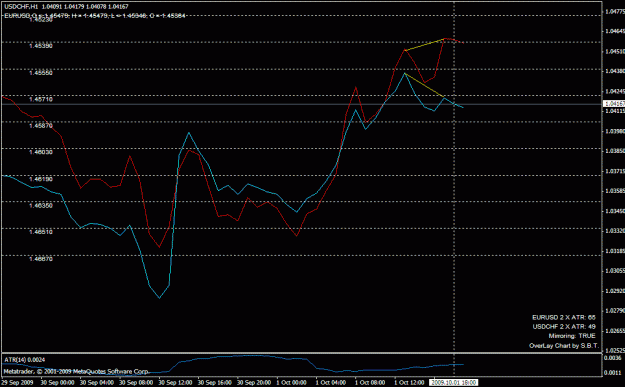Click overlay price label 1.46350
The width and height of the screenshot is (625, 387).
click(41, 205)
